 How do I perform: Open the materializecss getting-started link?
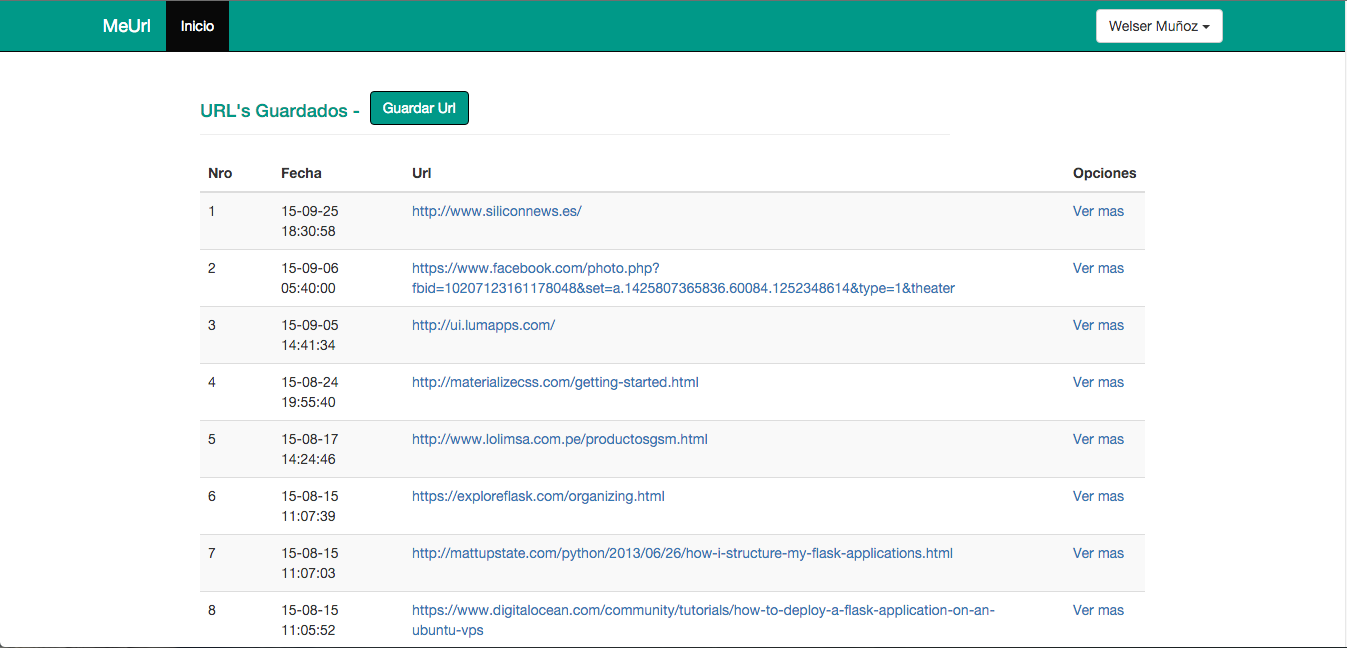[555, 382]
